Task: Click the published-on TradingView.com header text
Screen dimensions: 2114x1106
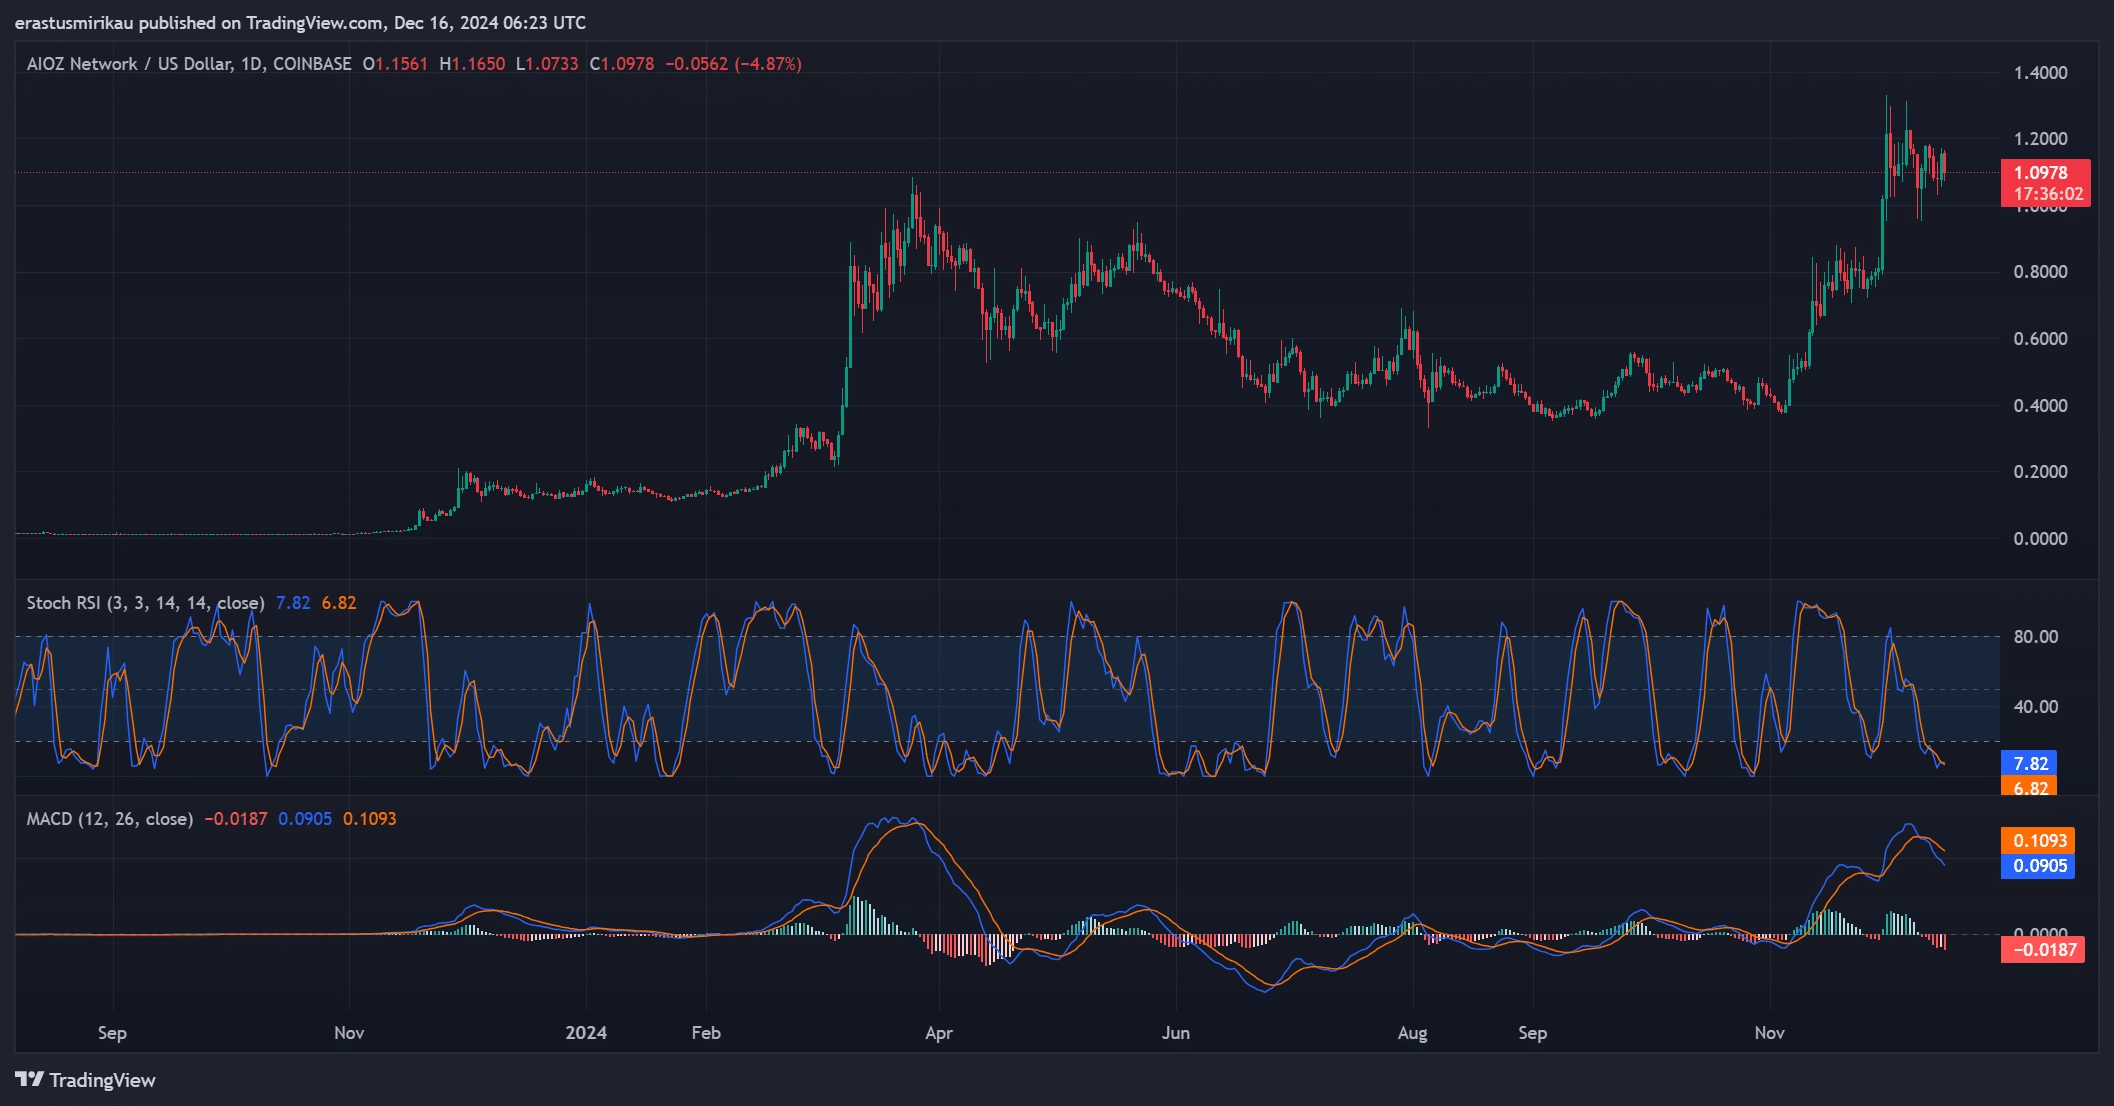Action: point(300,22)
